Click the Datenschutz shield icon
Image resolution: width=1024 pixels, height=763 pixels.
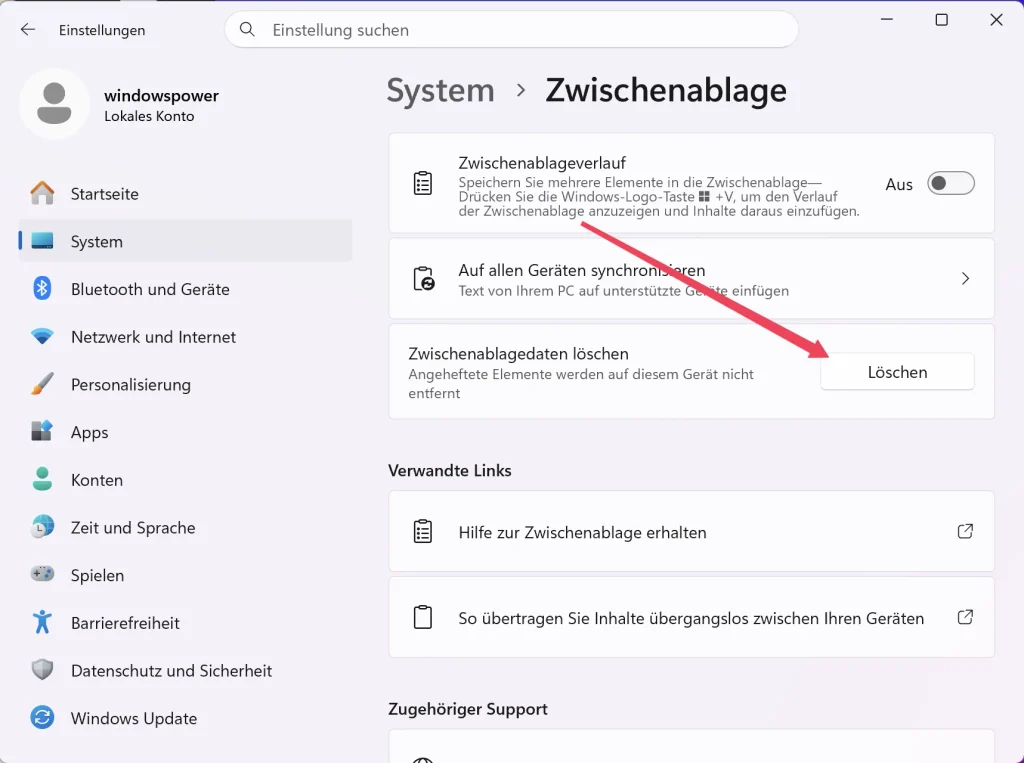42,670
